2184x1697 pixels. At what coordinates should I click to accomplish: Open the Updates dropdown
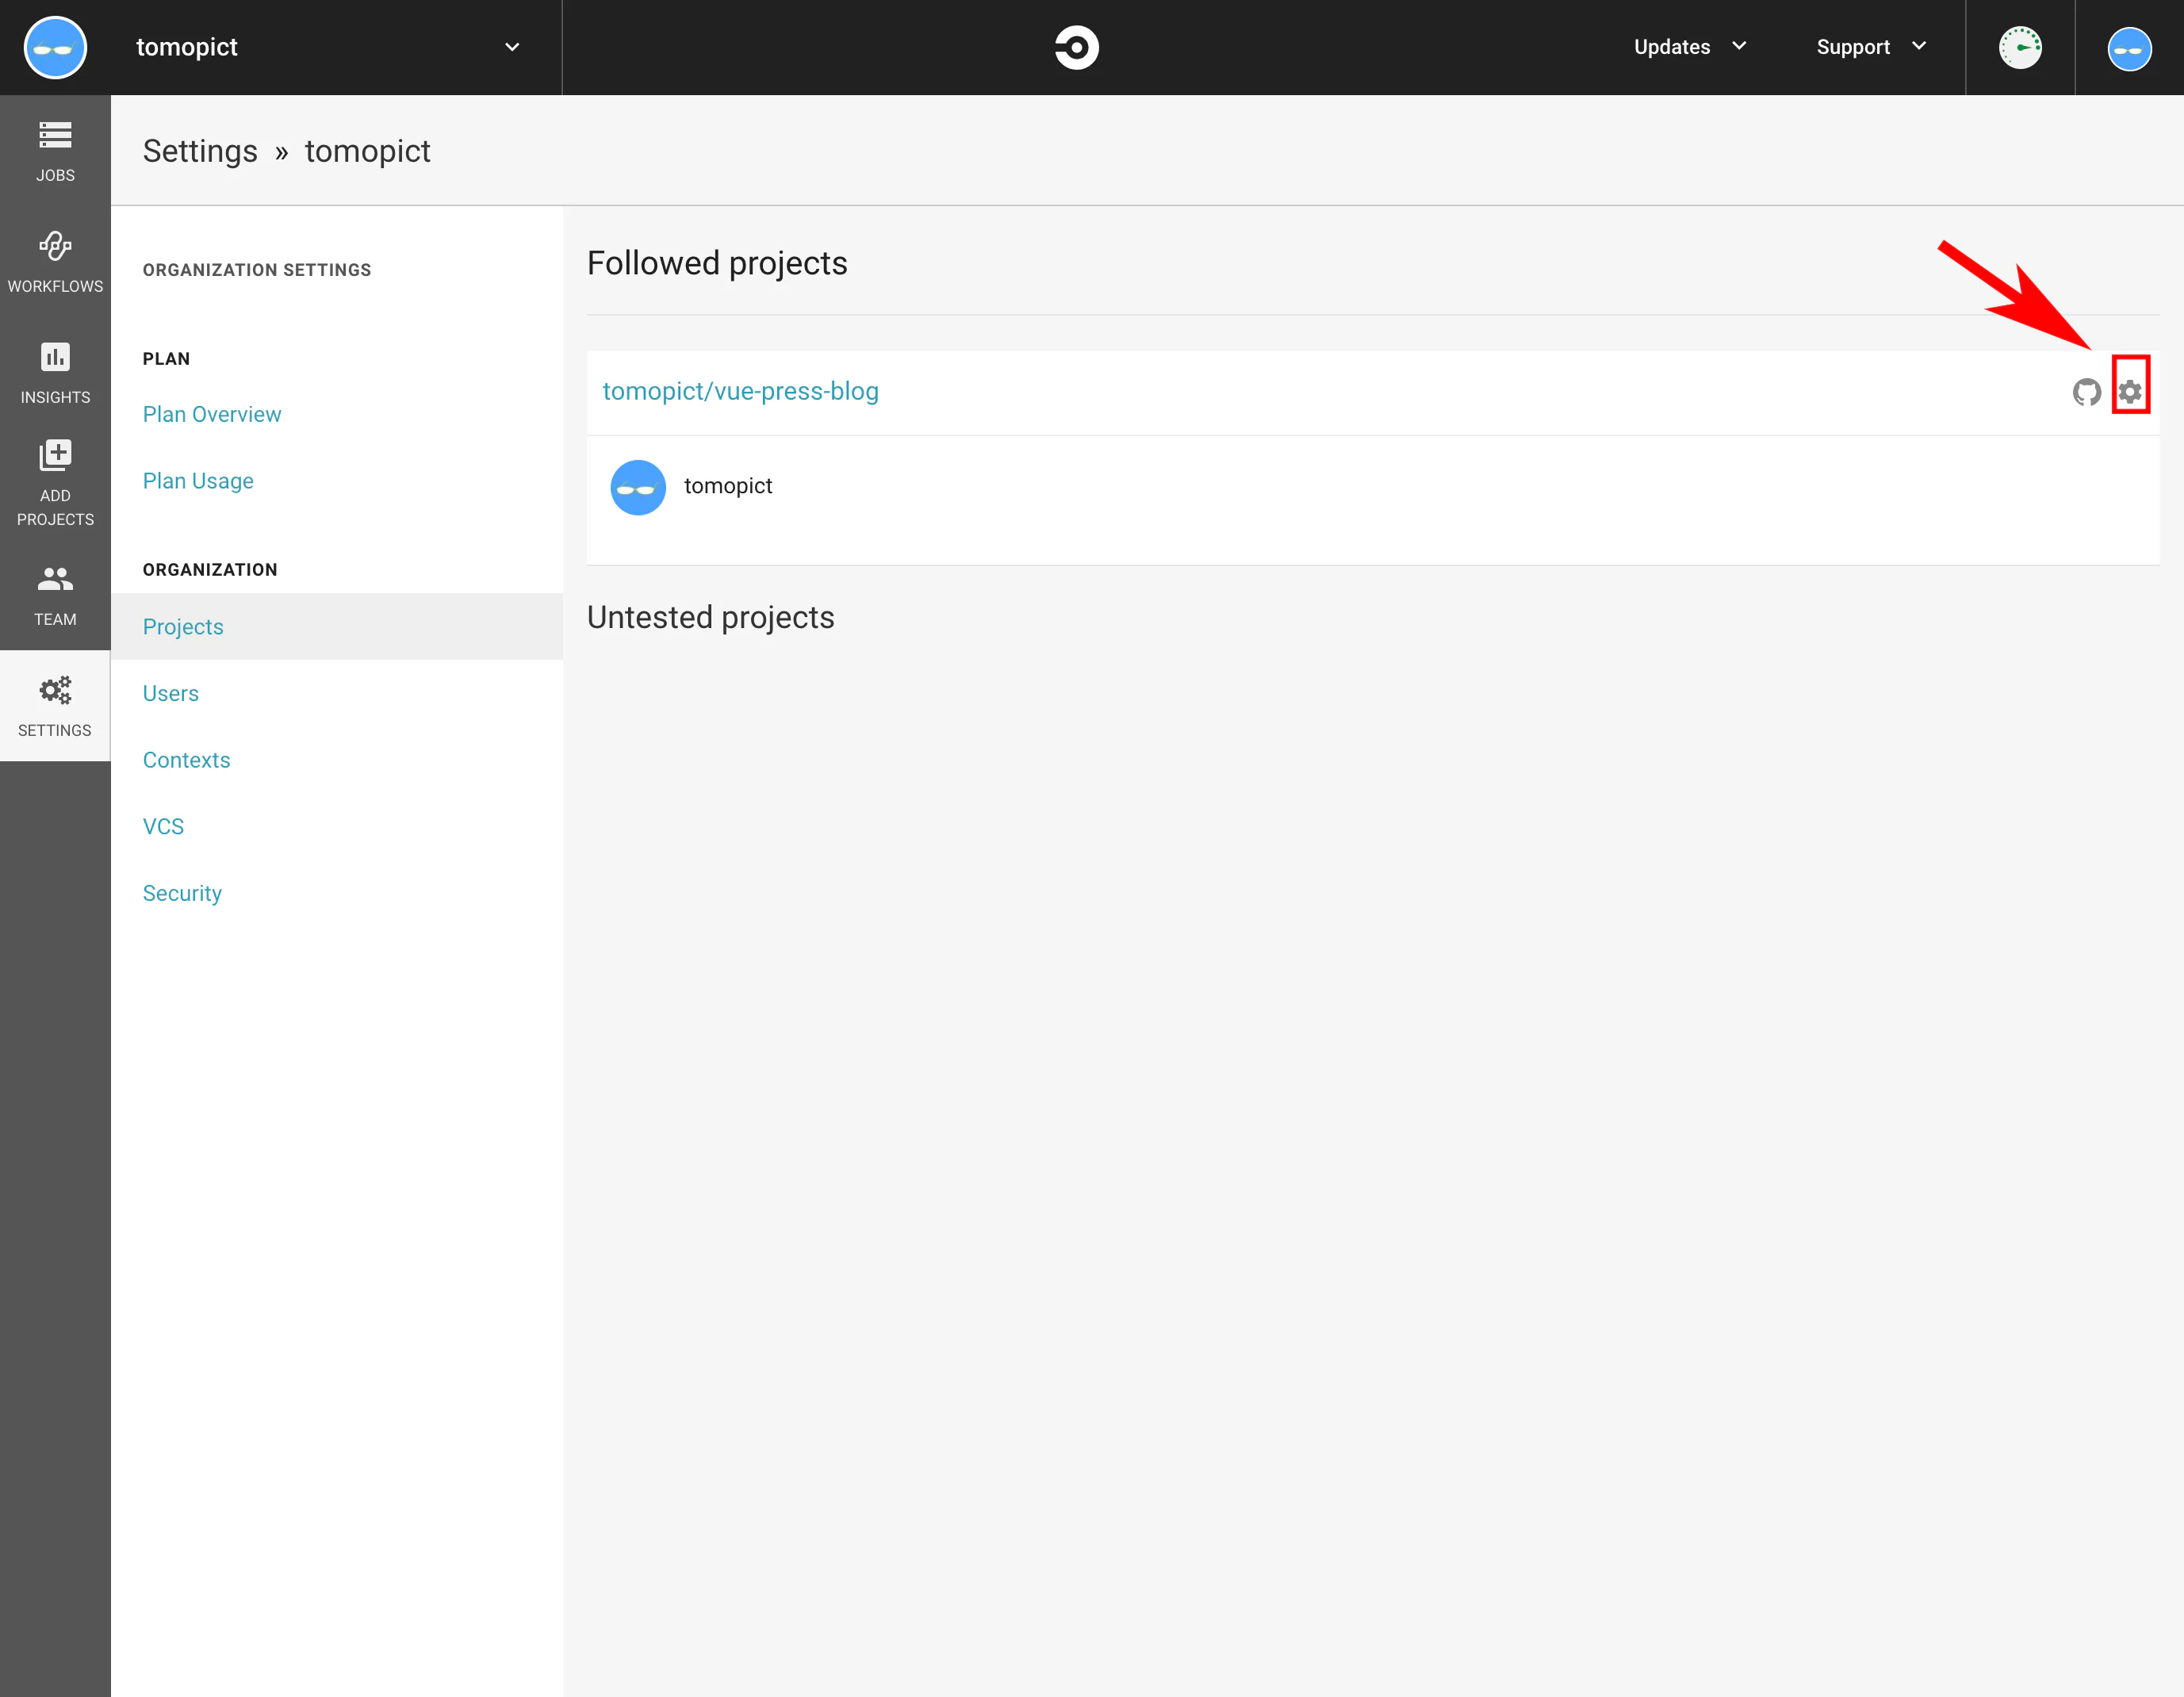[1688, 46]
